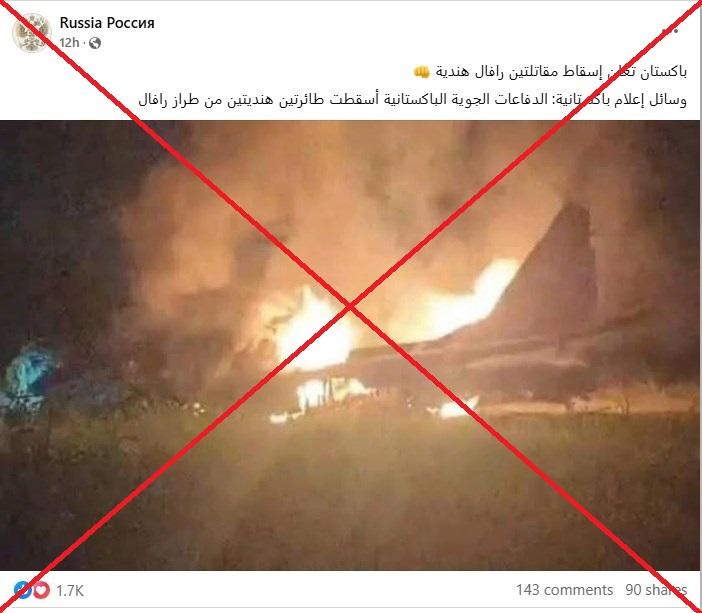Viewport: 702px width, 613px height.
Task: Open the 143 comments link
Action: [564, 590]
